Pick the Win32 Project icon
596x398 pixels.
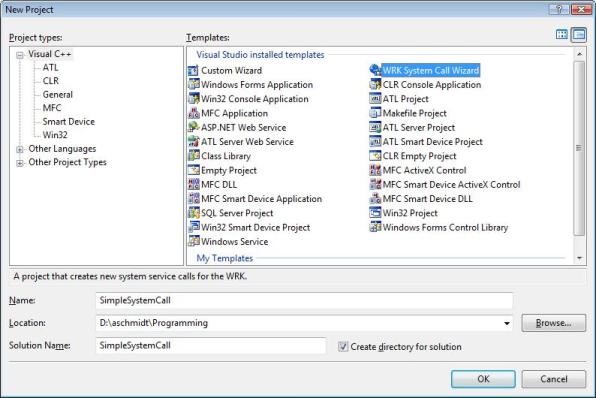(x=375, y=213)
